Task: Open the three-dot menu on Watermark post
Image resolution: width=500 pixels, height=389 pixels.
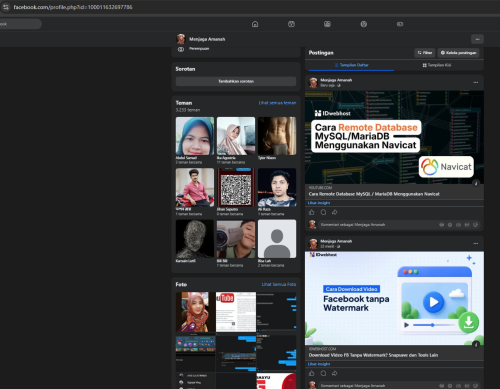Action: click(476, 244)
